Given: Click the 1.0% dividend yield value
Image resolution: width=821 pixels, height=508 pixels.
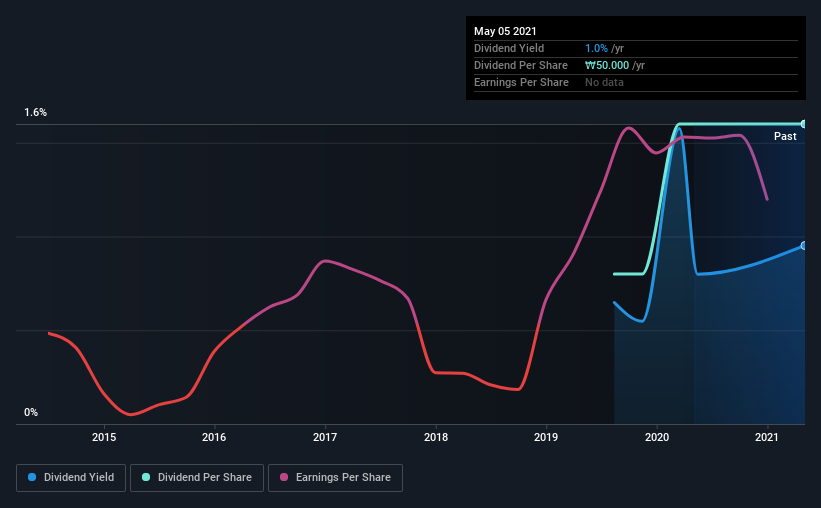Looking at the screenshot, I should pos(596,48).
